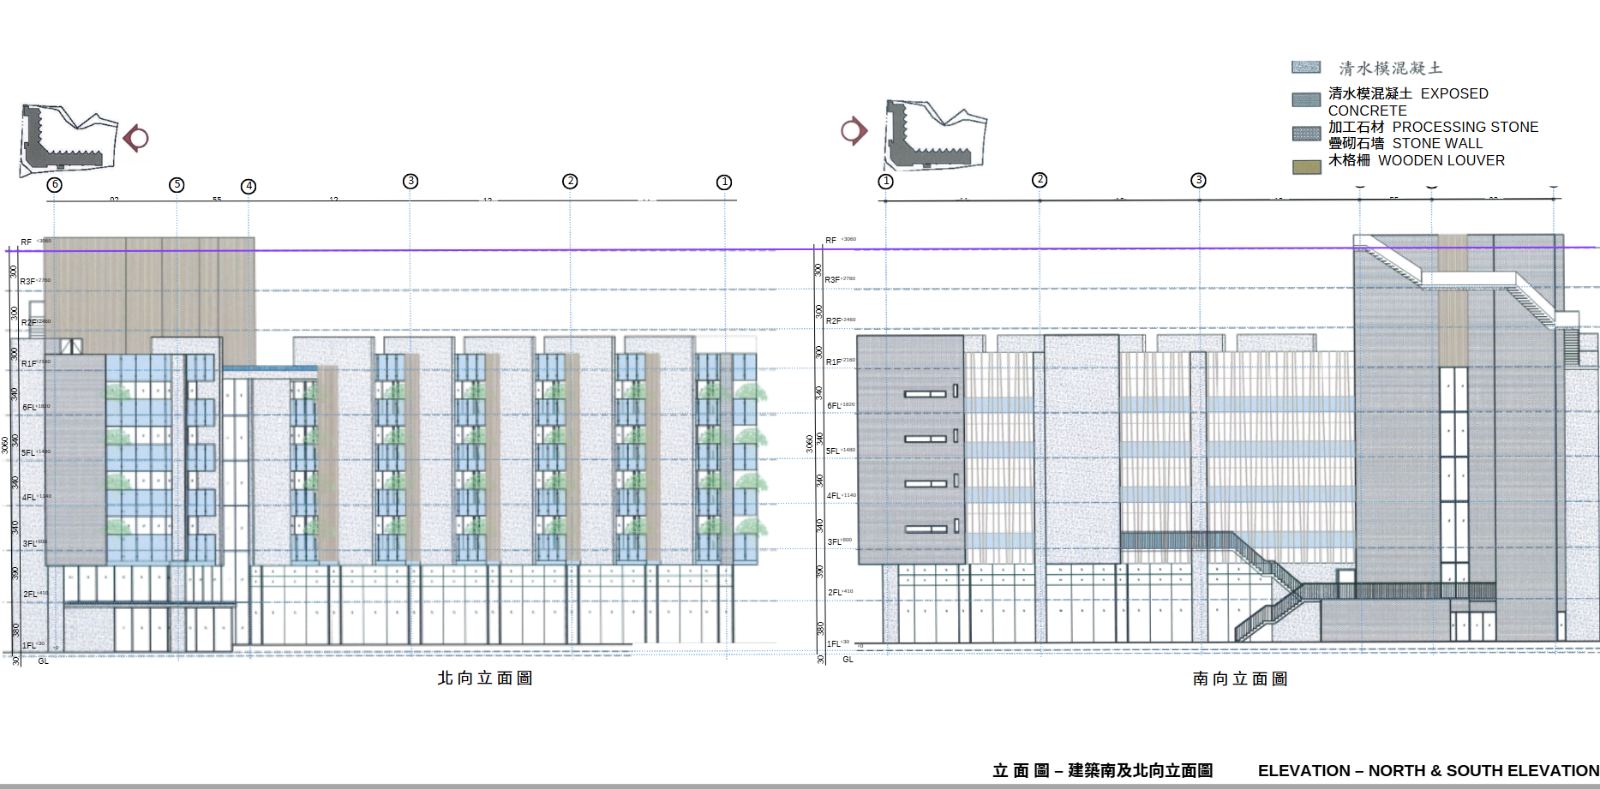Click the orientation arrow beside the north elevation key plan
Image resolution: width=1600 pixels, height=789 pixels.
(137, 137)
